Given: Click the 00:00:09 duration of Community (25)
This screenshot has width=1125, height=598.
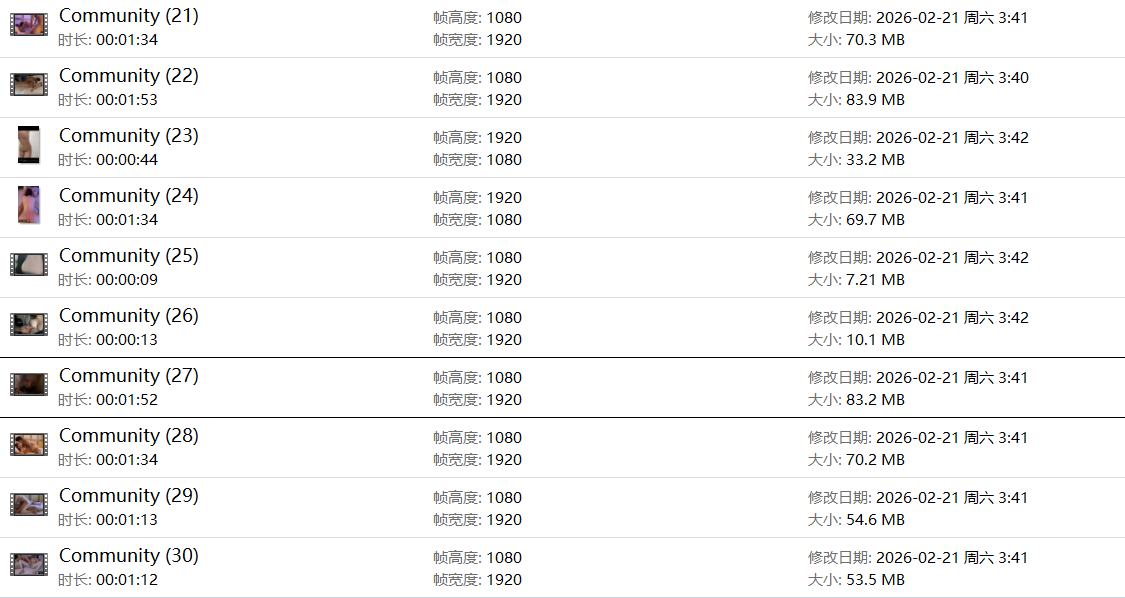Looking at the screenshot, I should coord(126,280).
